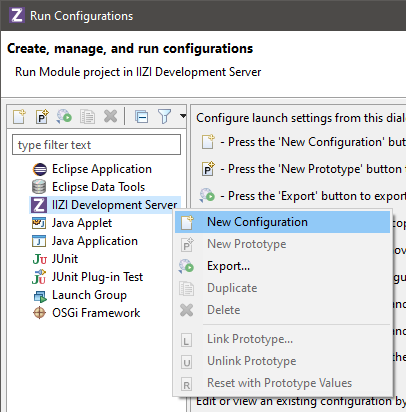Open the filter dropdown arrow
Image resolution: width=406 pixels, height=412 pixels.
(183, 116)
